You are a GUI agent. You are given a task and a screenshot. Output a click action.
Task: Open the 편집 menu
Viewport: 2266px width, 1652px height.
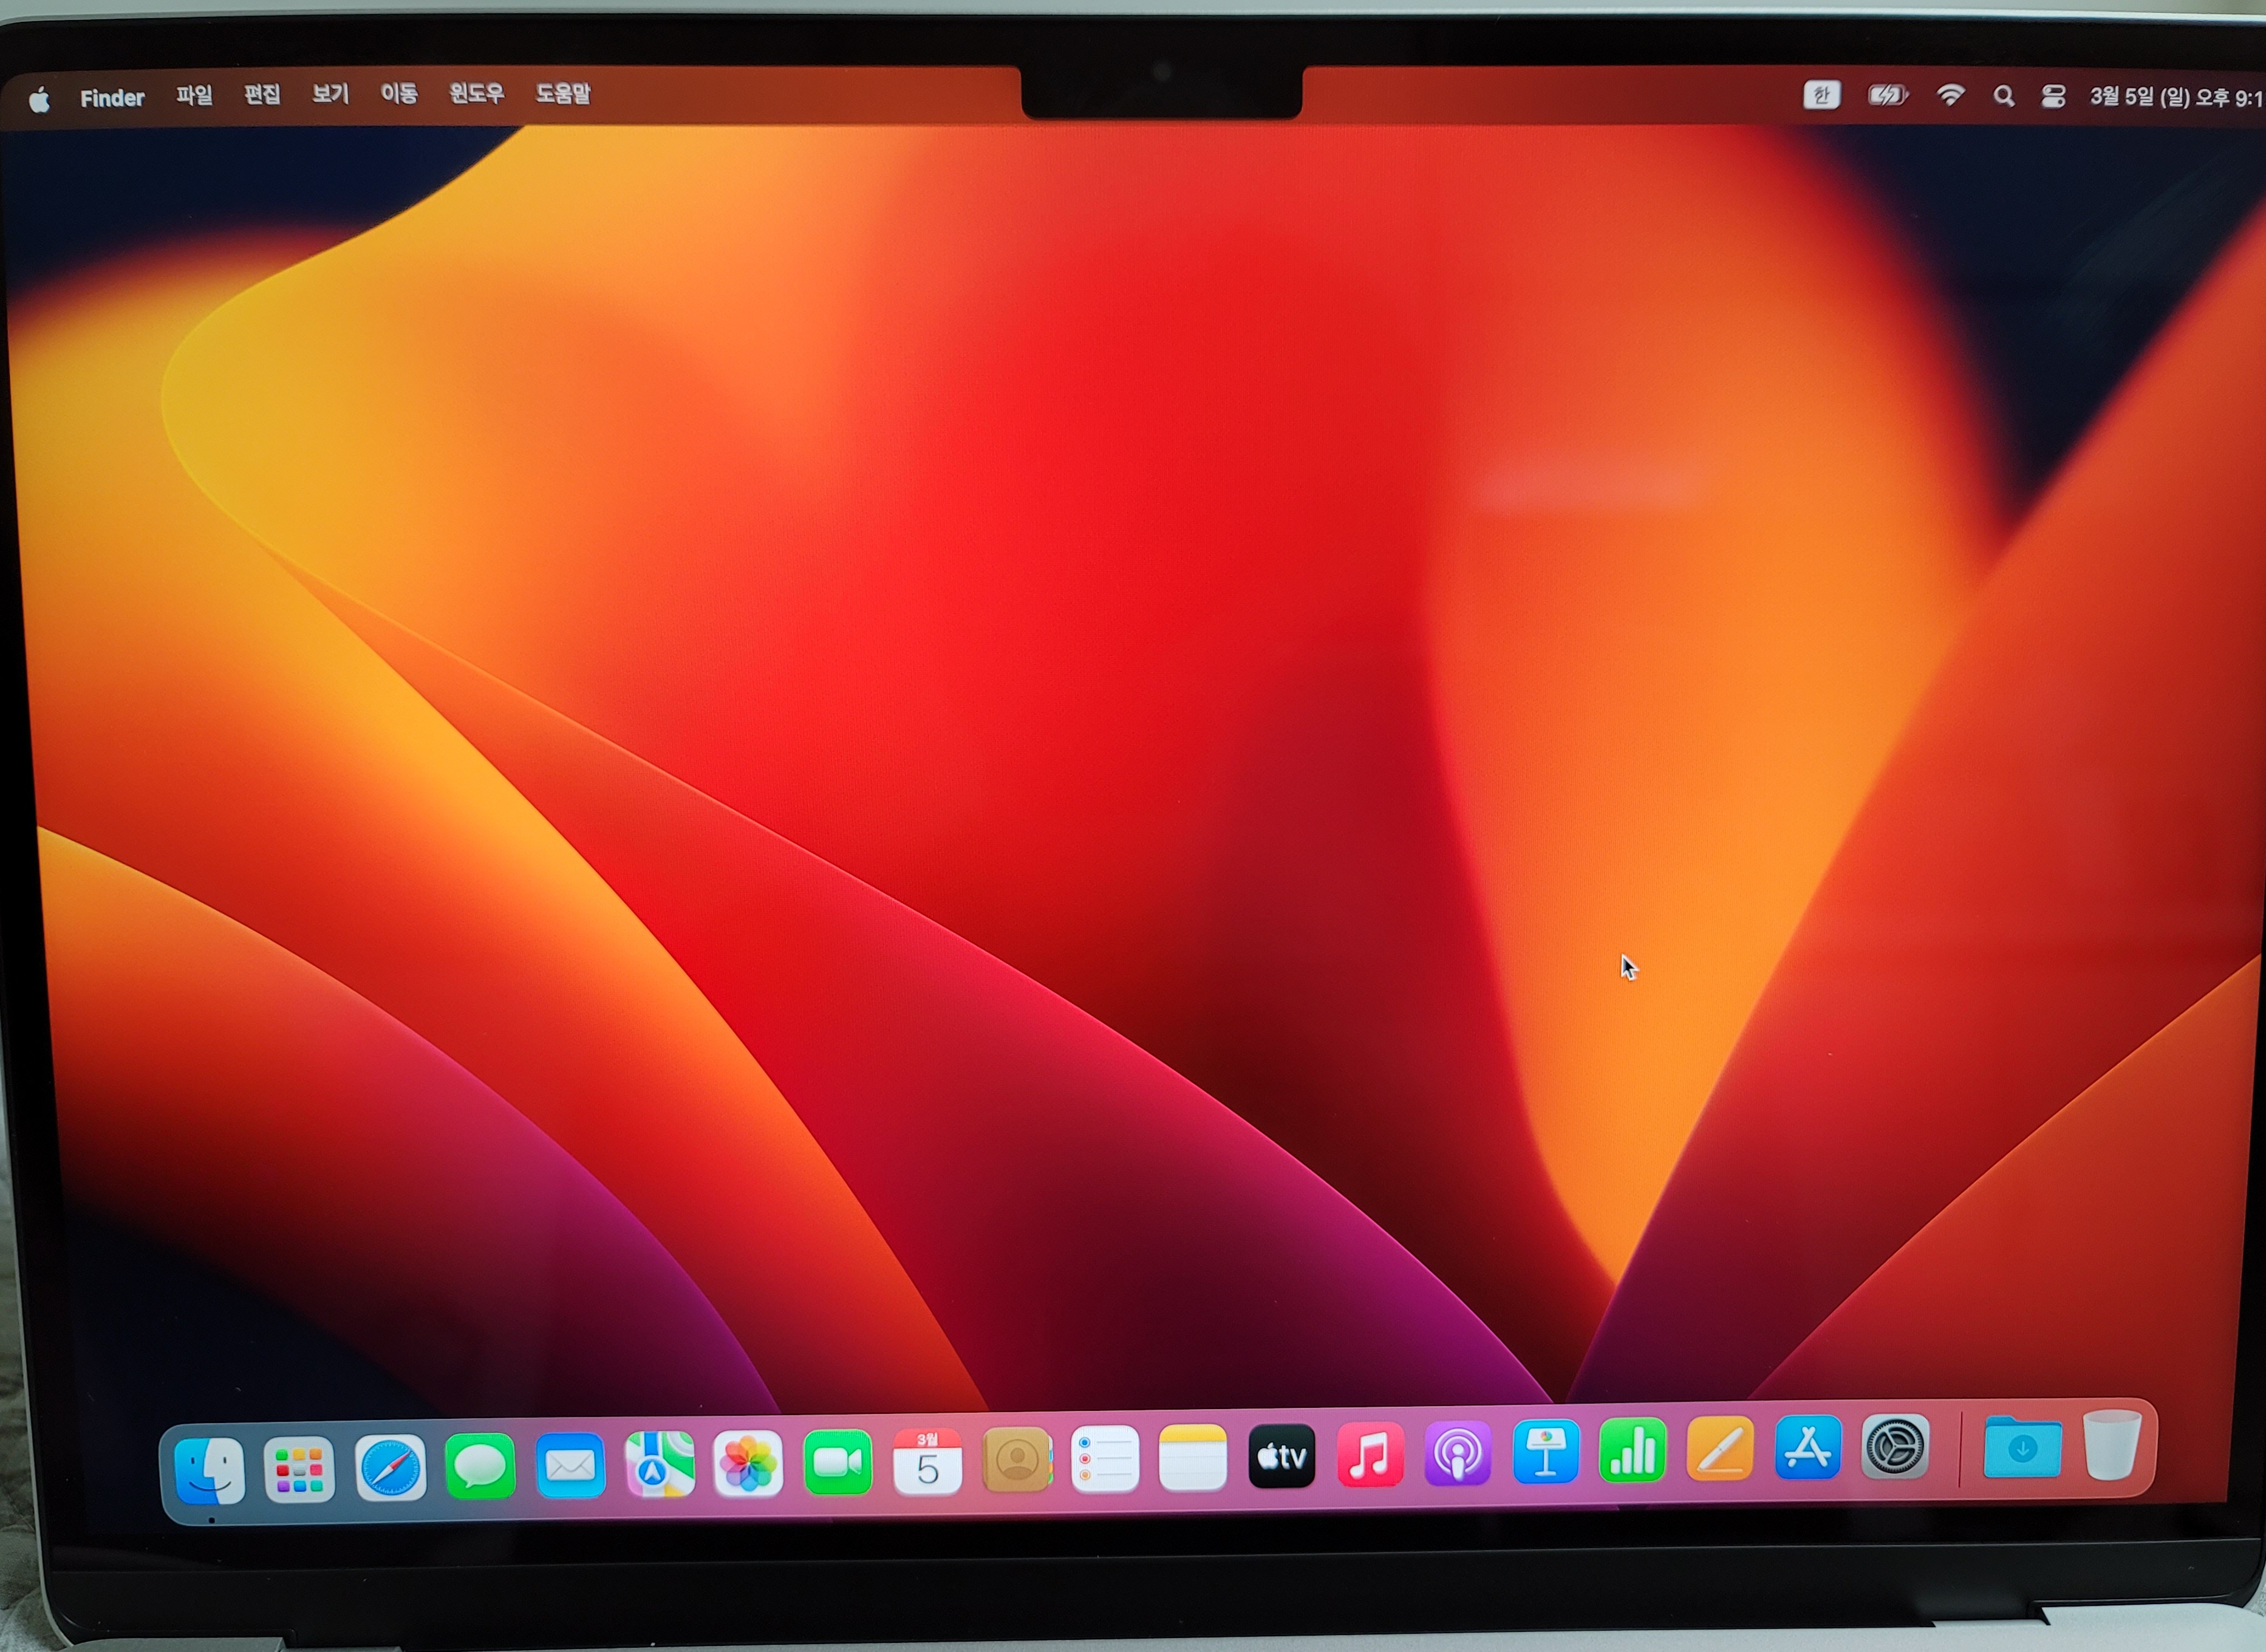coord(262,95)
